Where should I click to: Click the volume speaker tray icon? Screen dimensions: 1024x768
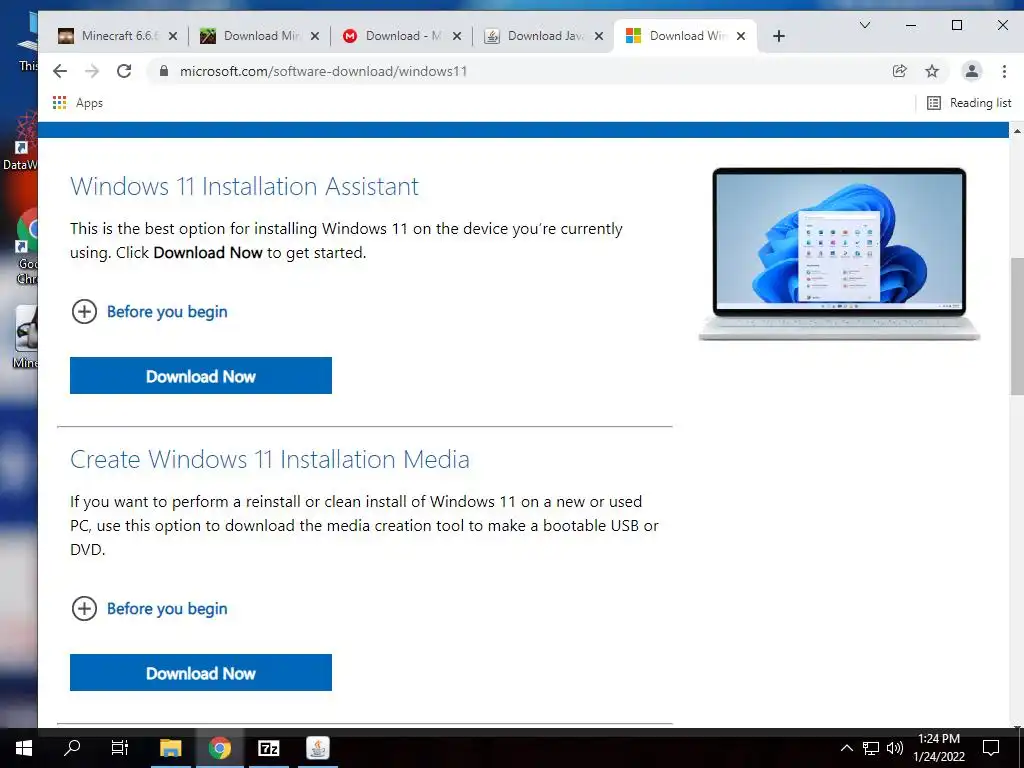pyautogui.click(x=895, y=748)
